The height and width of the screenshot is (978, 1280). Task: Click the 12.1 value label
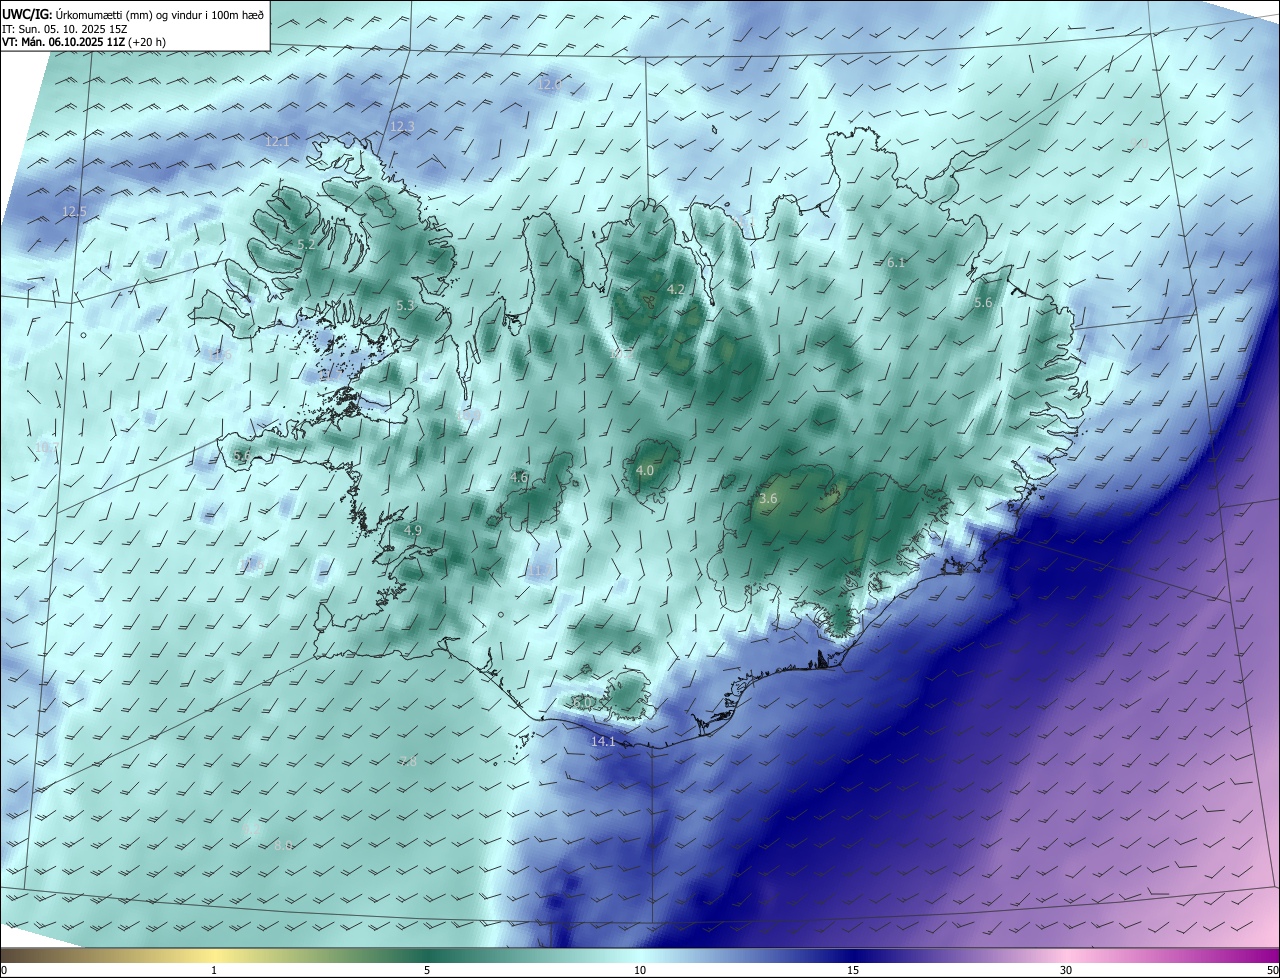coord(277,142)
